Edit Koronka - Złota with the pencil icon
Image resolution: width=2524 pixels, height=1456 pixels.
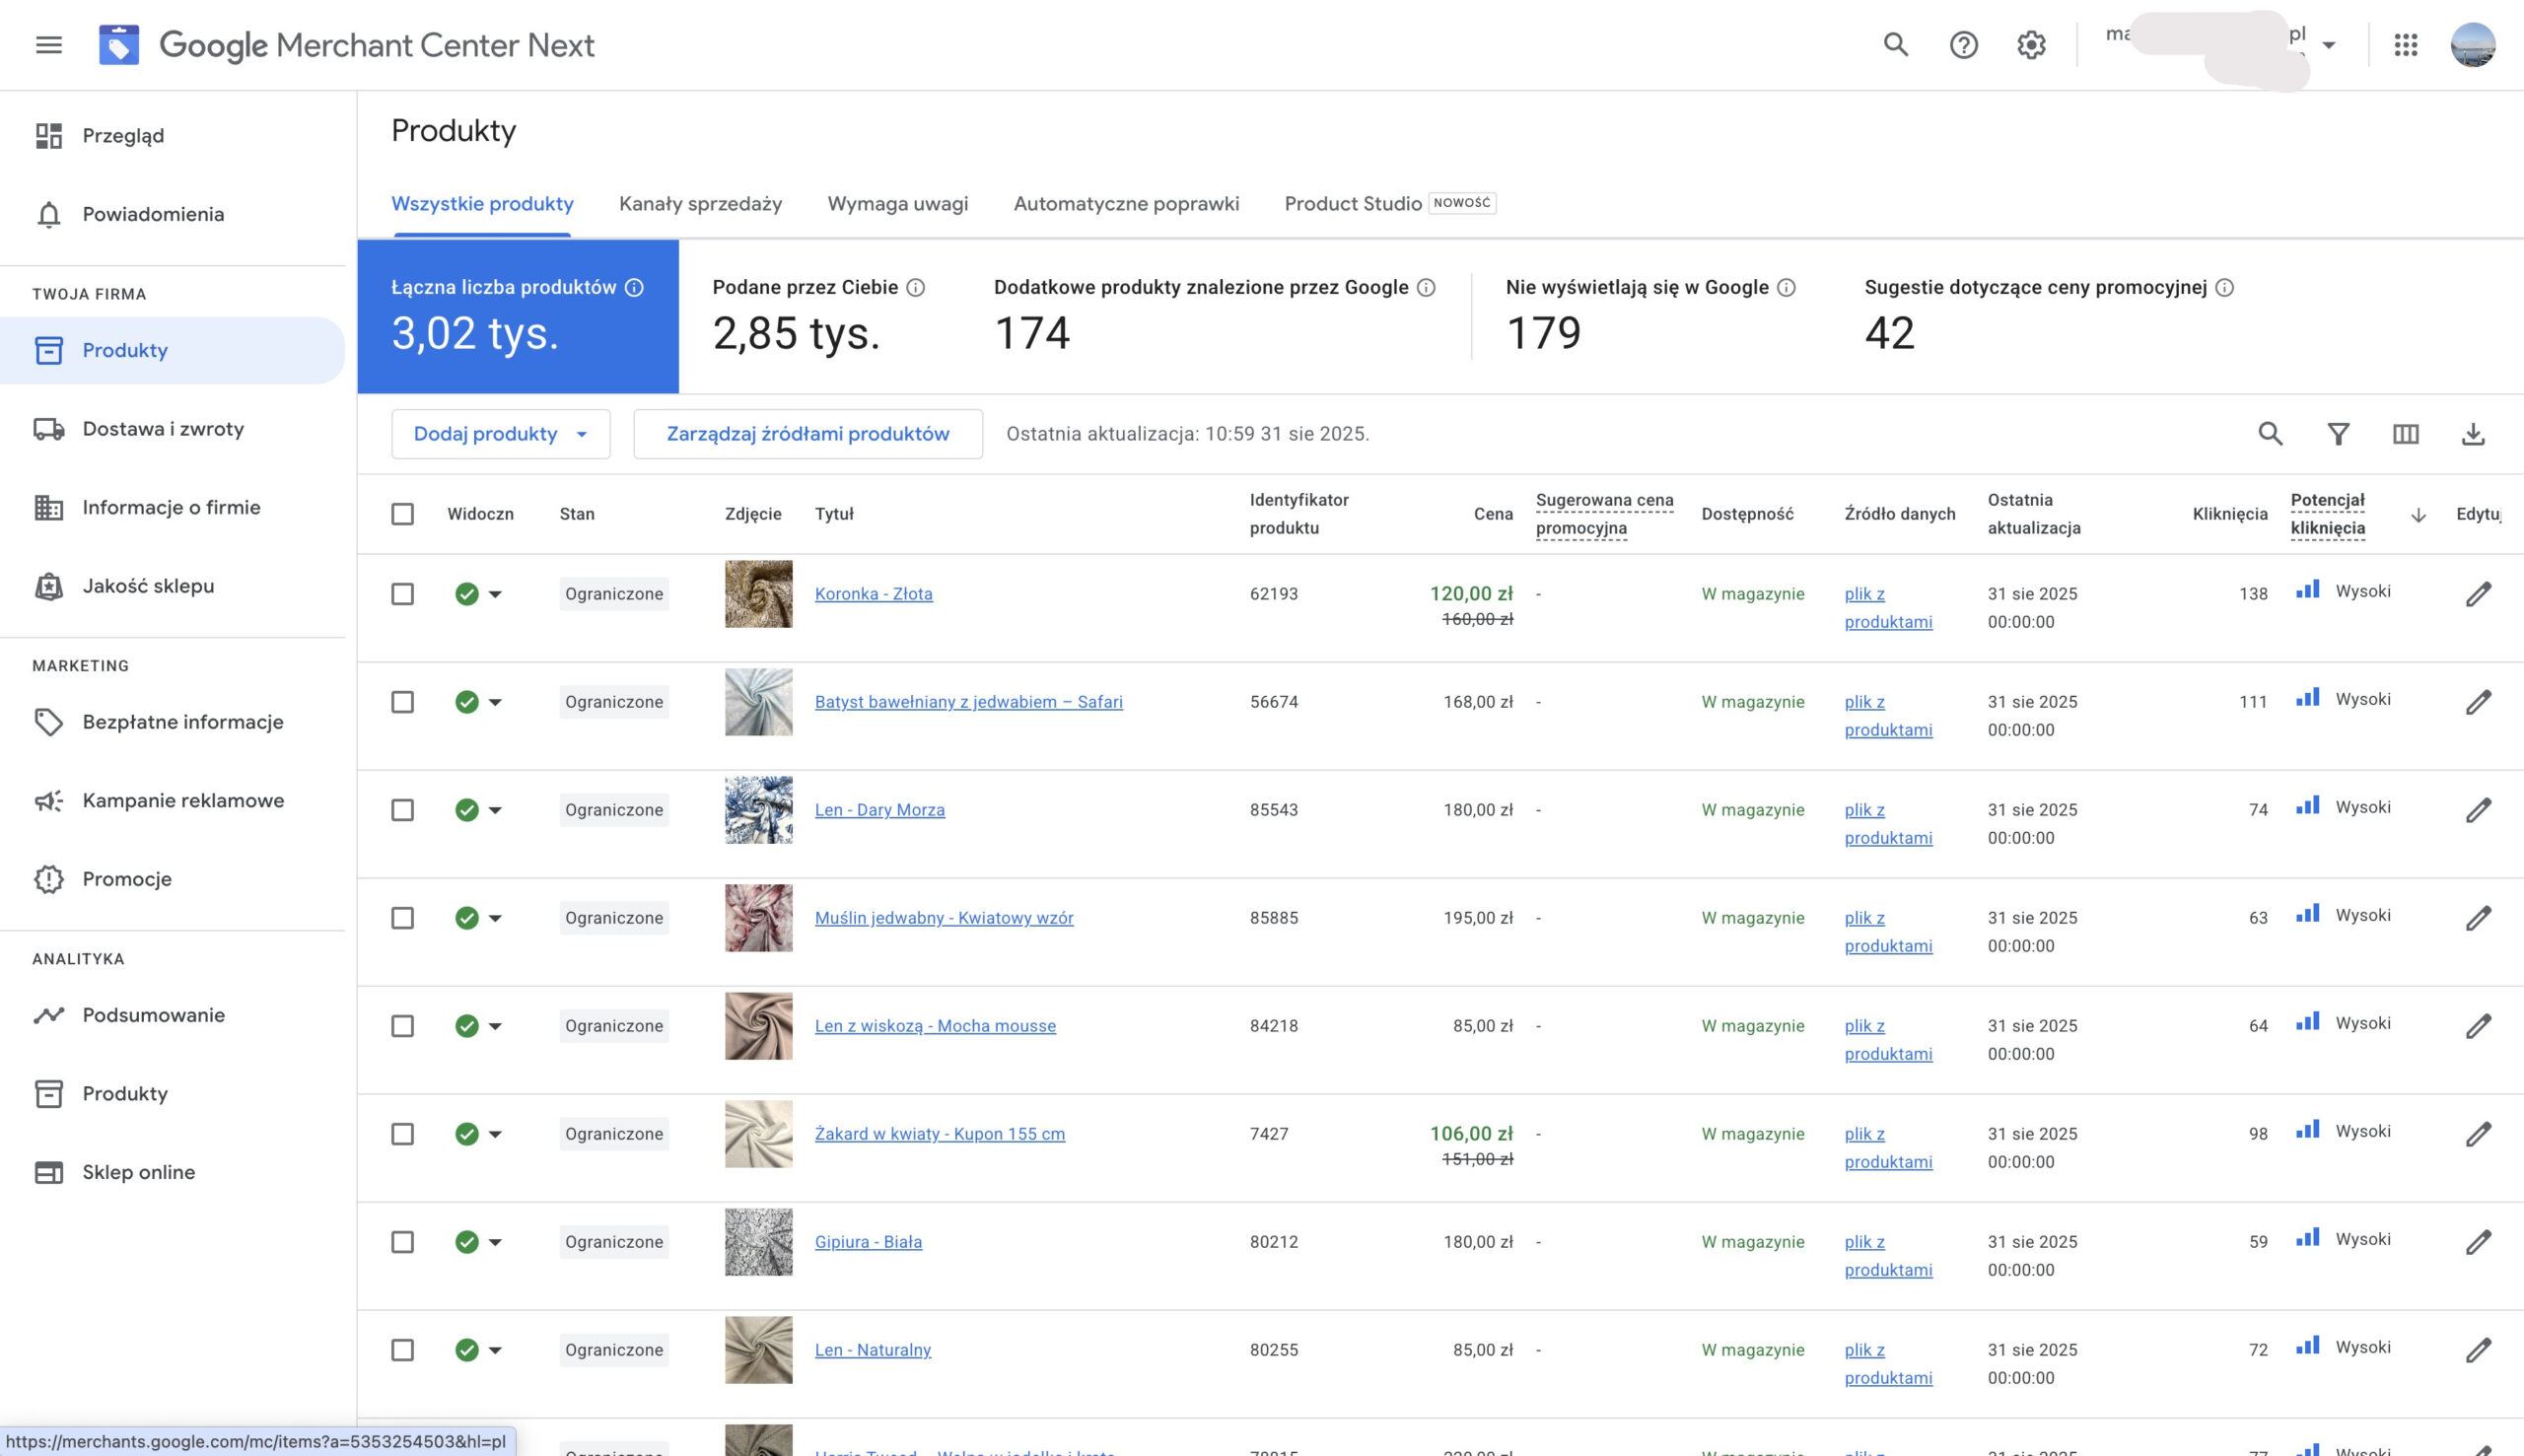pyautogui.click(x=2478, y=594)
